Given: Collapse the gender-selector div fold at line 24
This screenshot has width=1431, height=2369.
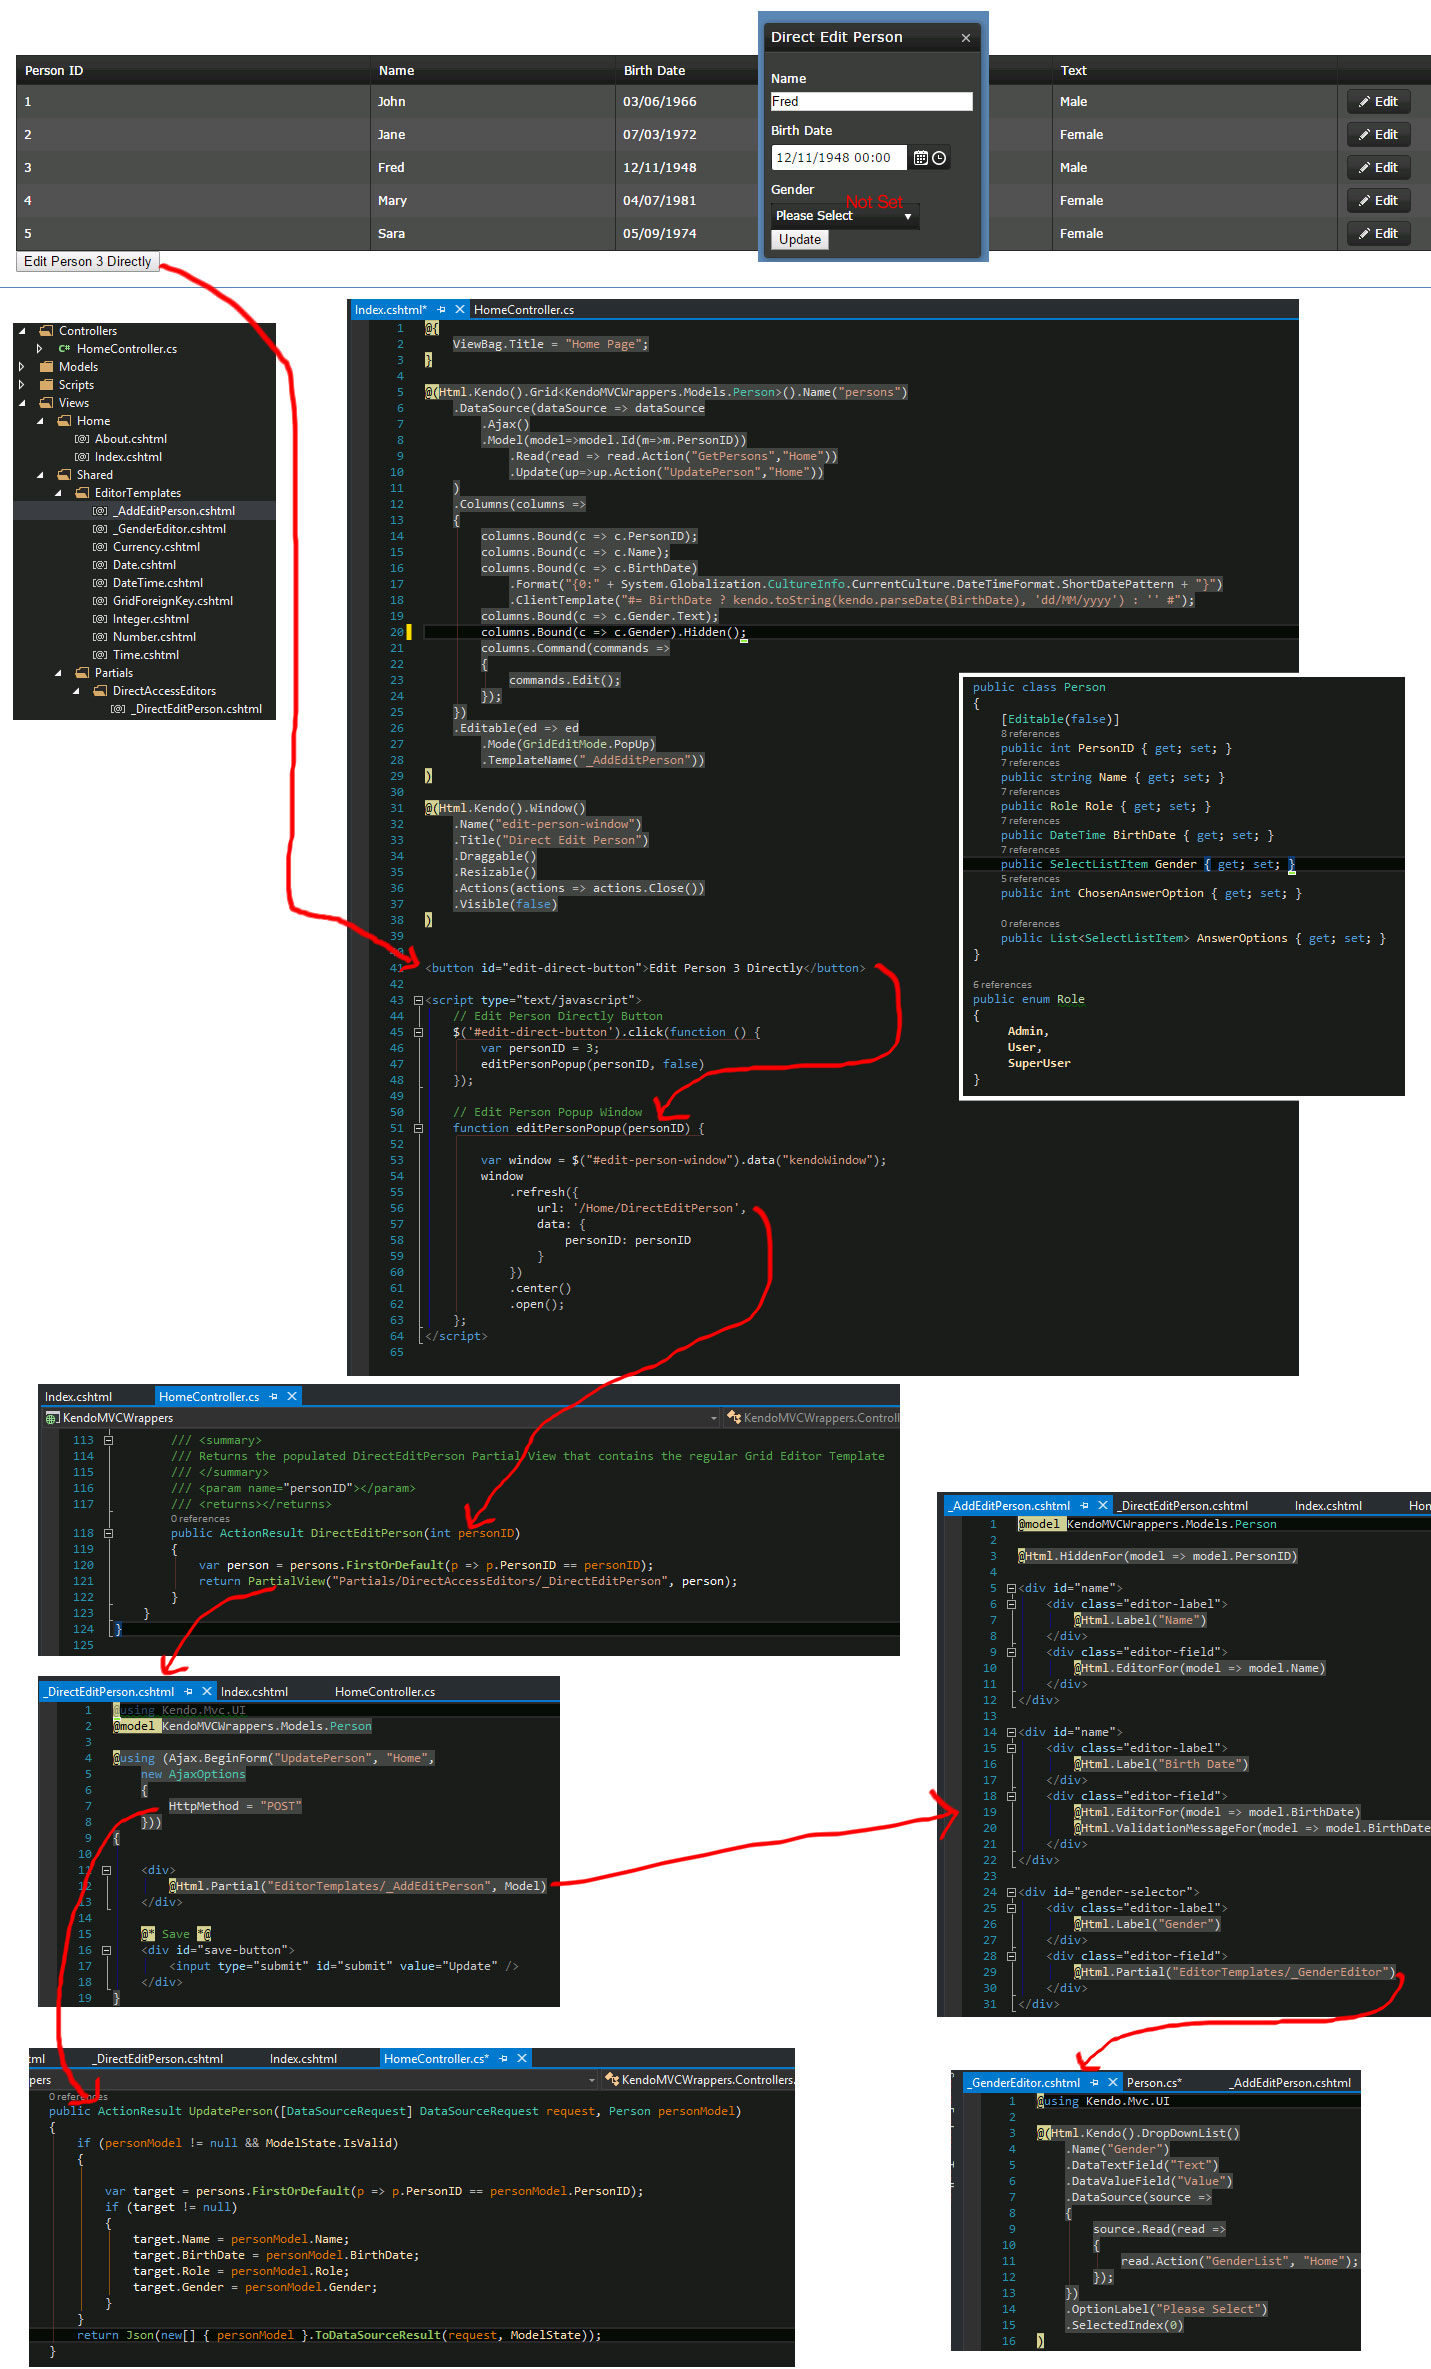Looking at the screenshot, I should 1011,1892.
